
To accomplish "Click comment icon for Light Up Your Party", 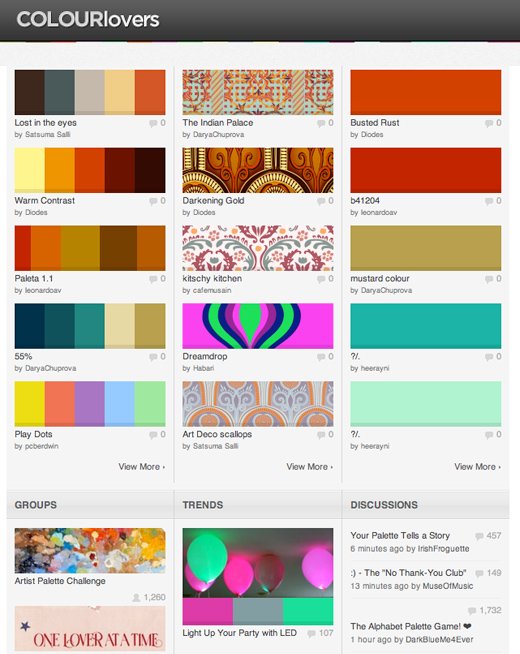I will [311, 633].
